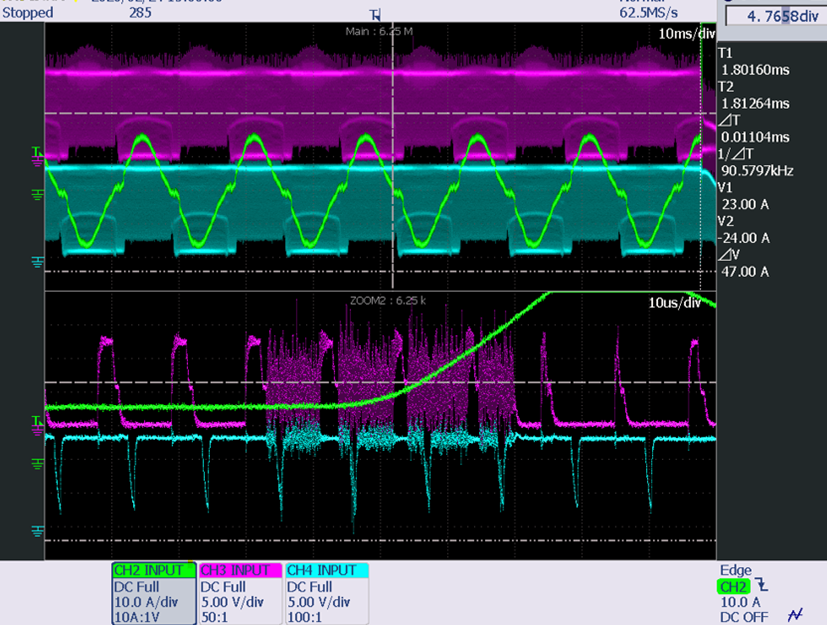The height and width of the screenshot is (625, 827).
Task: Click the ZOOM2 : 6.25 k label
Action: [388, 301]
